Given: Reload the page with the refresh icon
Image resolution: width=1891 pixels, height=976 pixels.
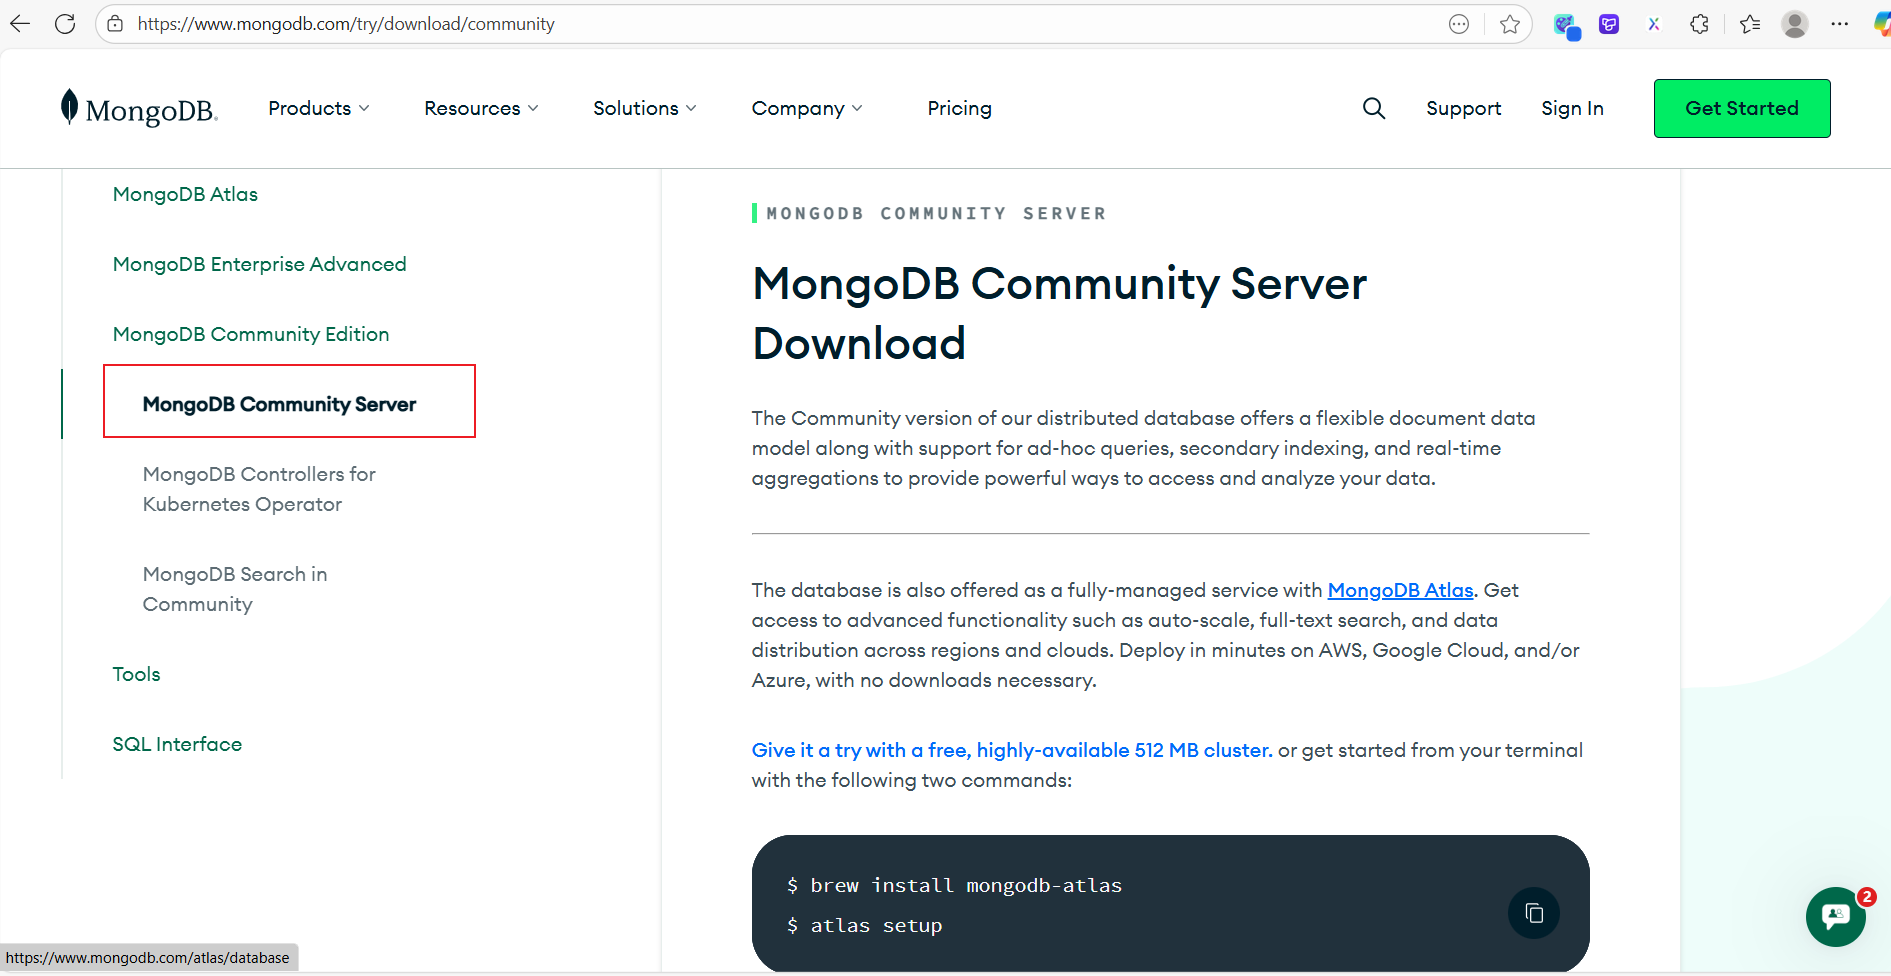Looking at the screenshot, I should (65, 24).
